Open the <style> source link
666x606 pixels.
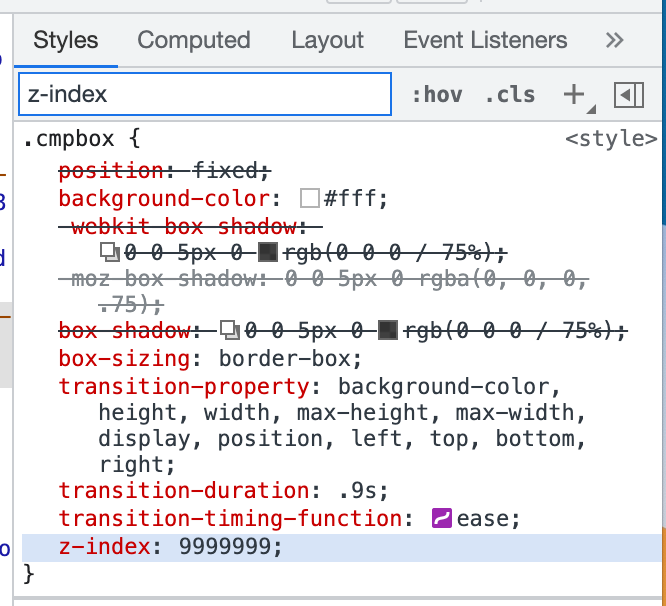[x=611, y=139]
